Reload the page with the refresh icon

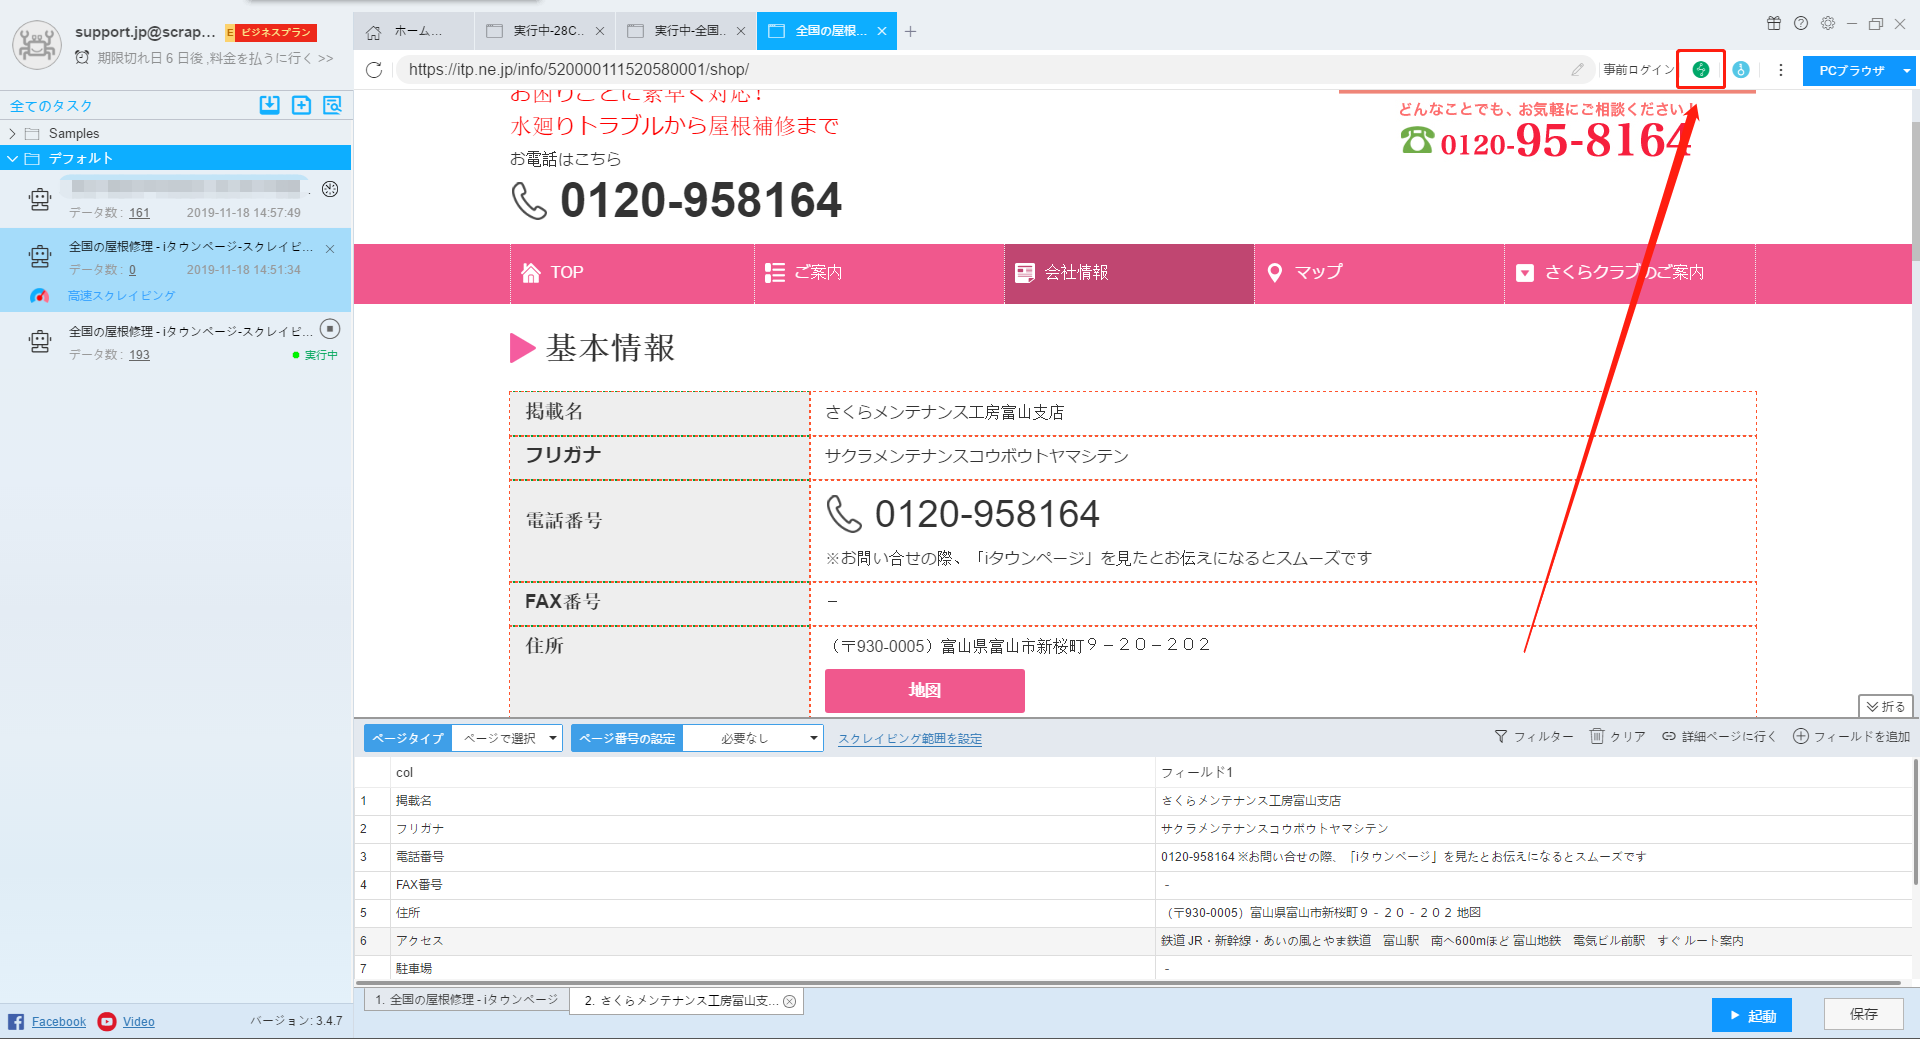pyautogui.click(x=375, y=70)
